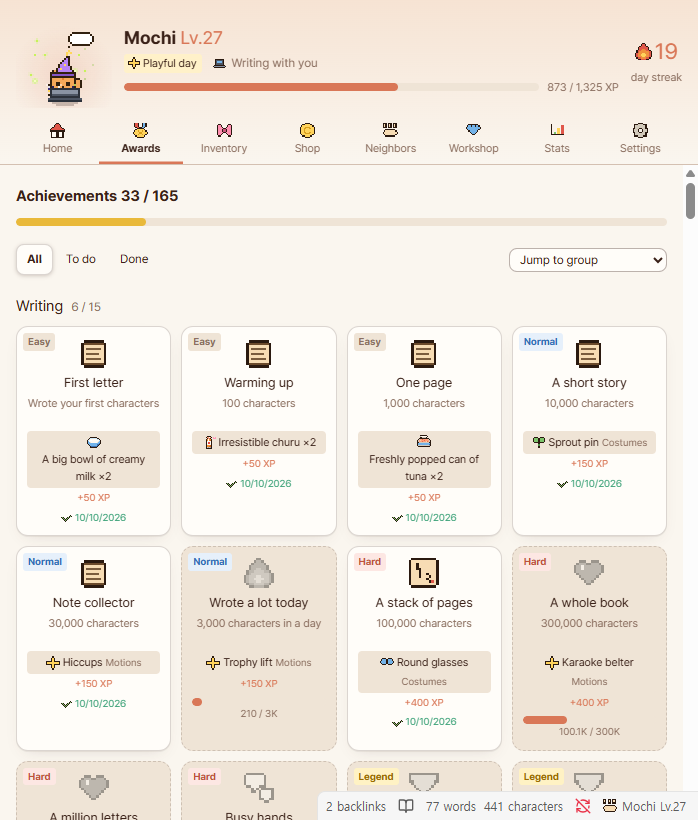Viewport: 698px width, 820px height.
Task: Open the Settings tab
Action: coord(640,139)
